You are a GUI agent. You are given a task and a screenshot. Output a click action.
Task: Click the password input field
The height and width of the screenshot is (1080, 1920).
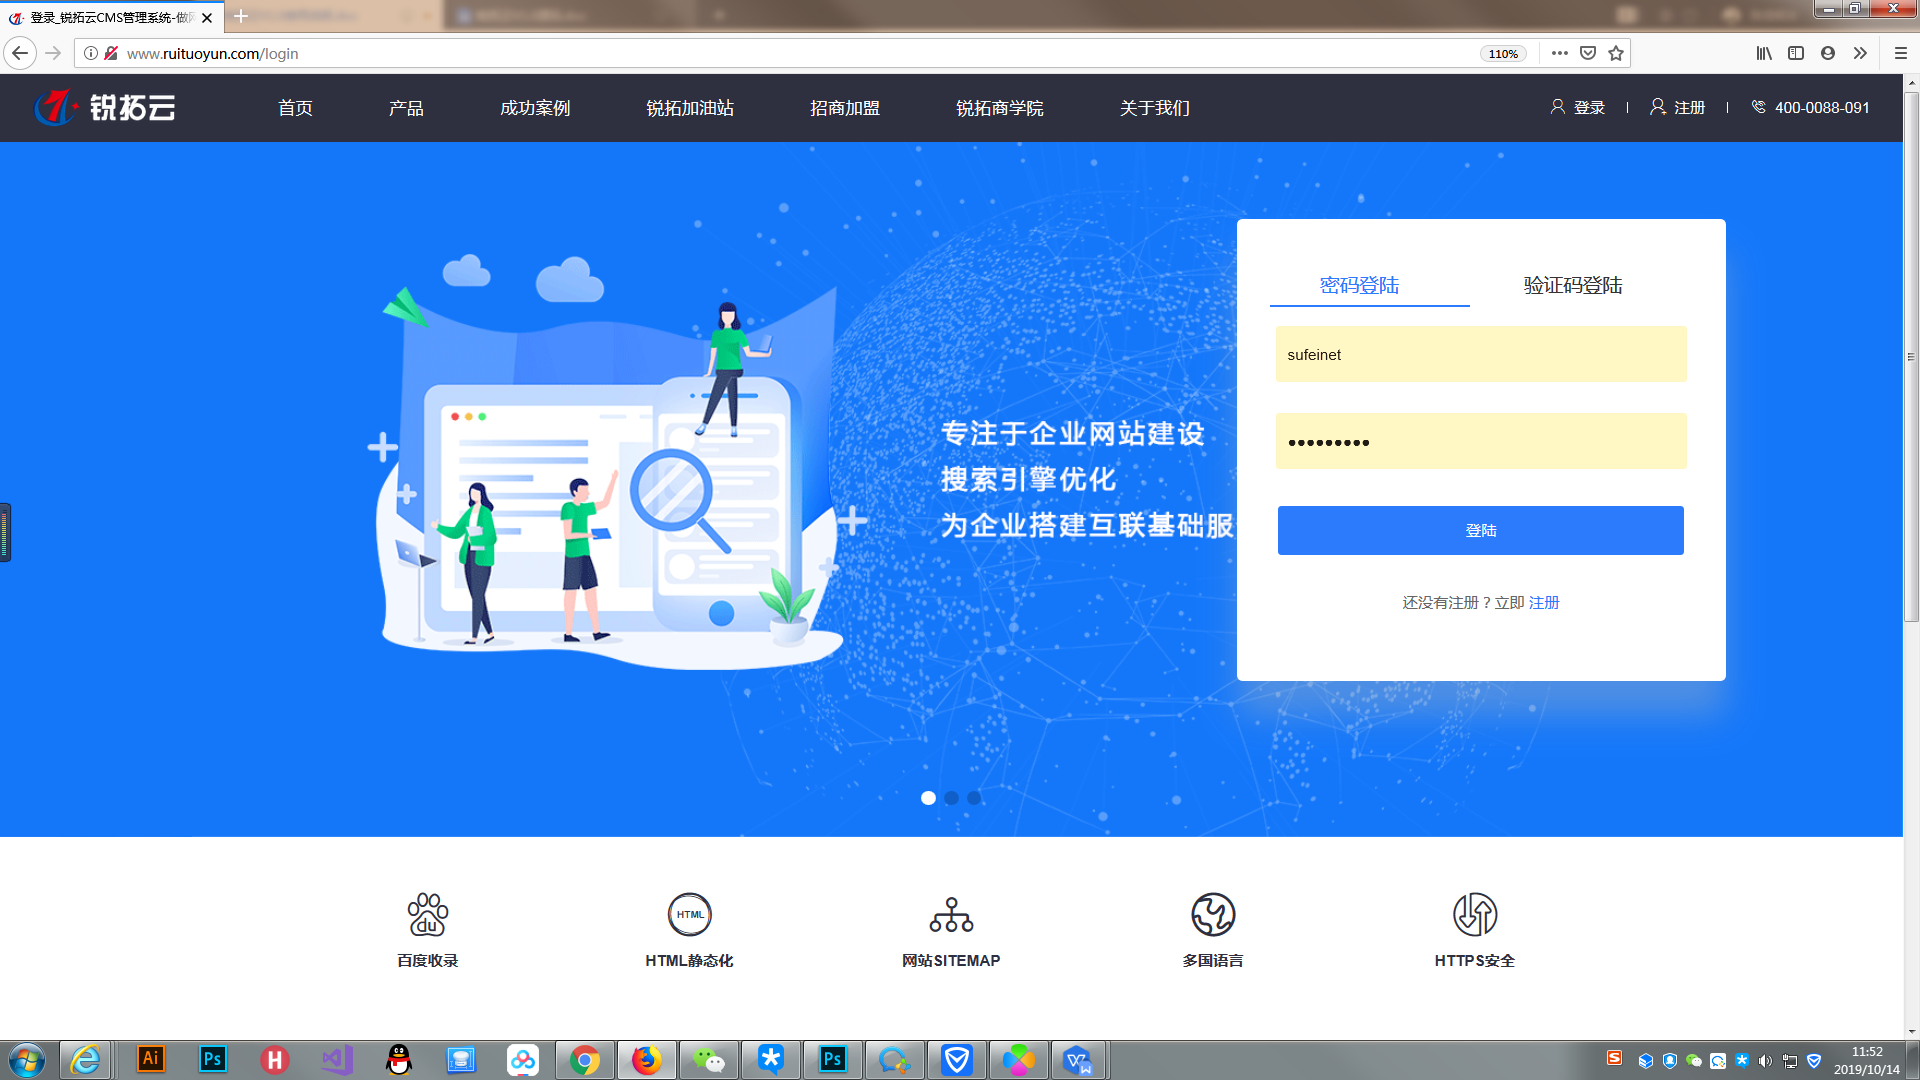coord(1480,441)
